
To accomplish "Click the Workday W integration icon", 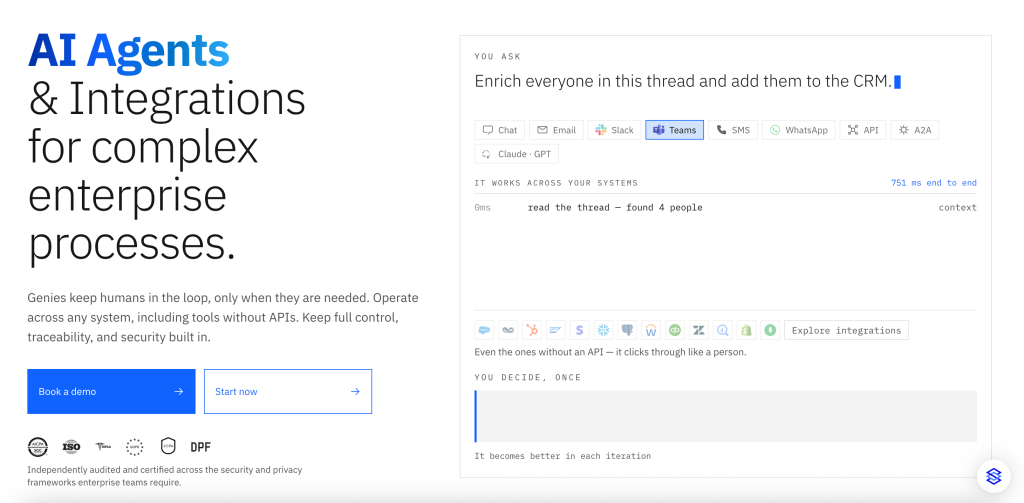I will [651, 330].
